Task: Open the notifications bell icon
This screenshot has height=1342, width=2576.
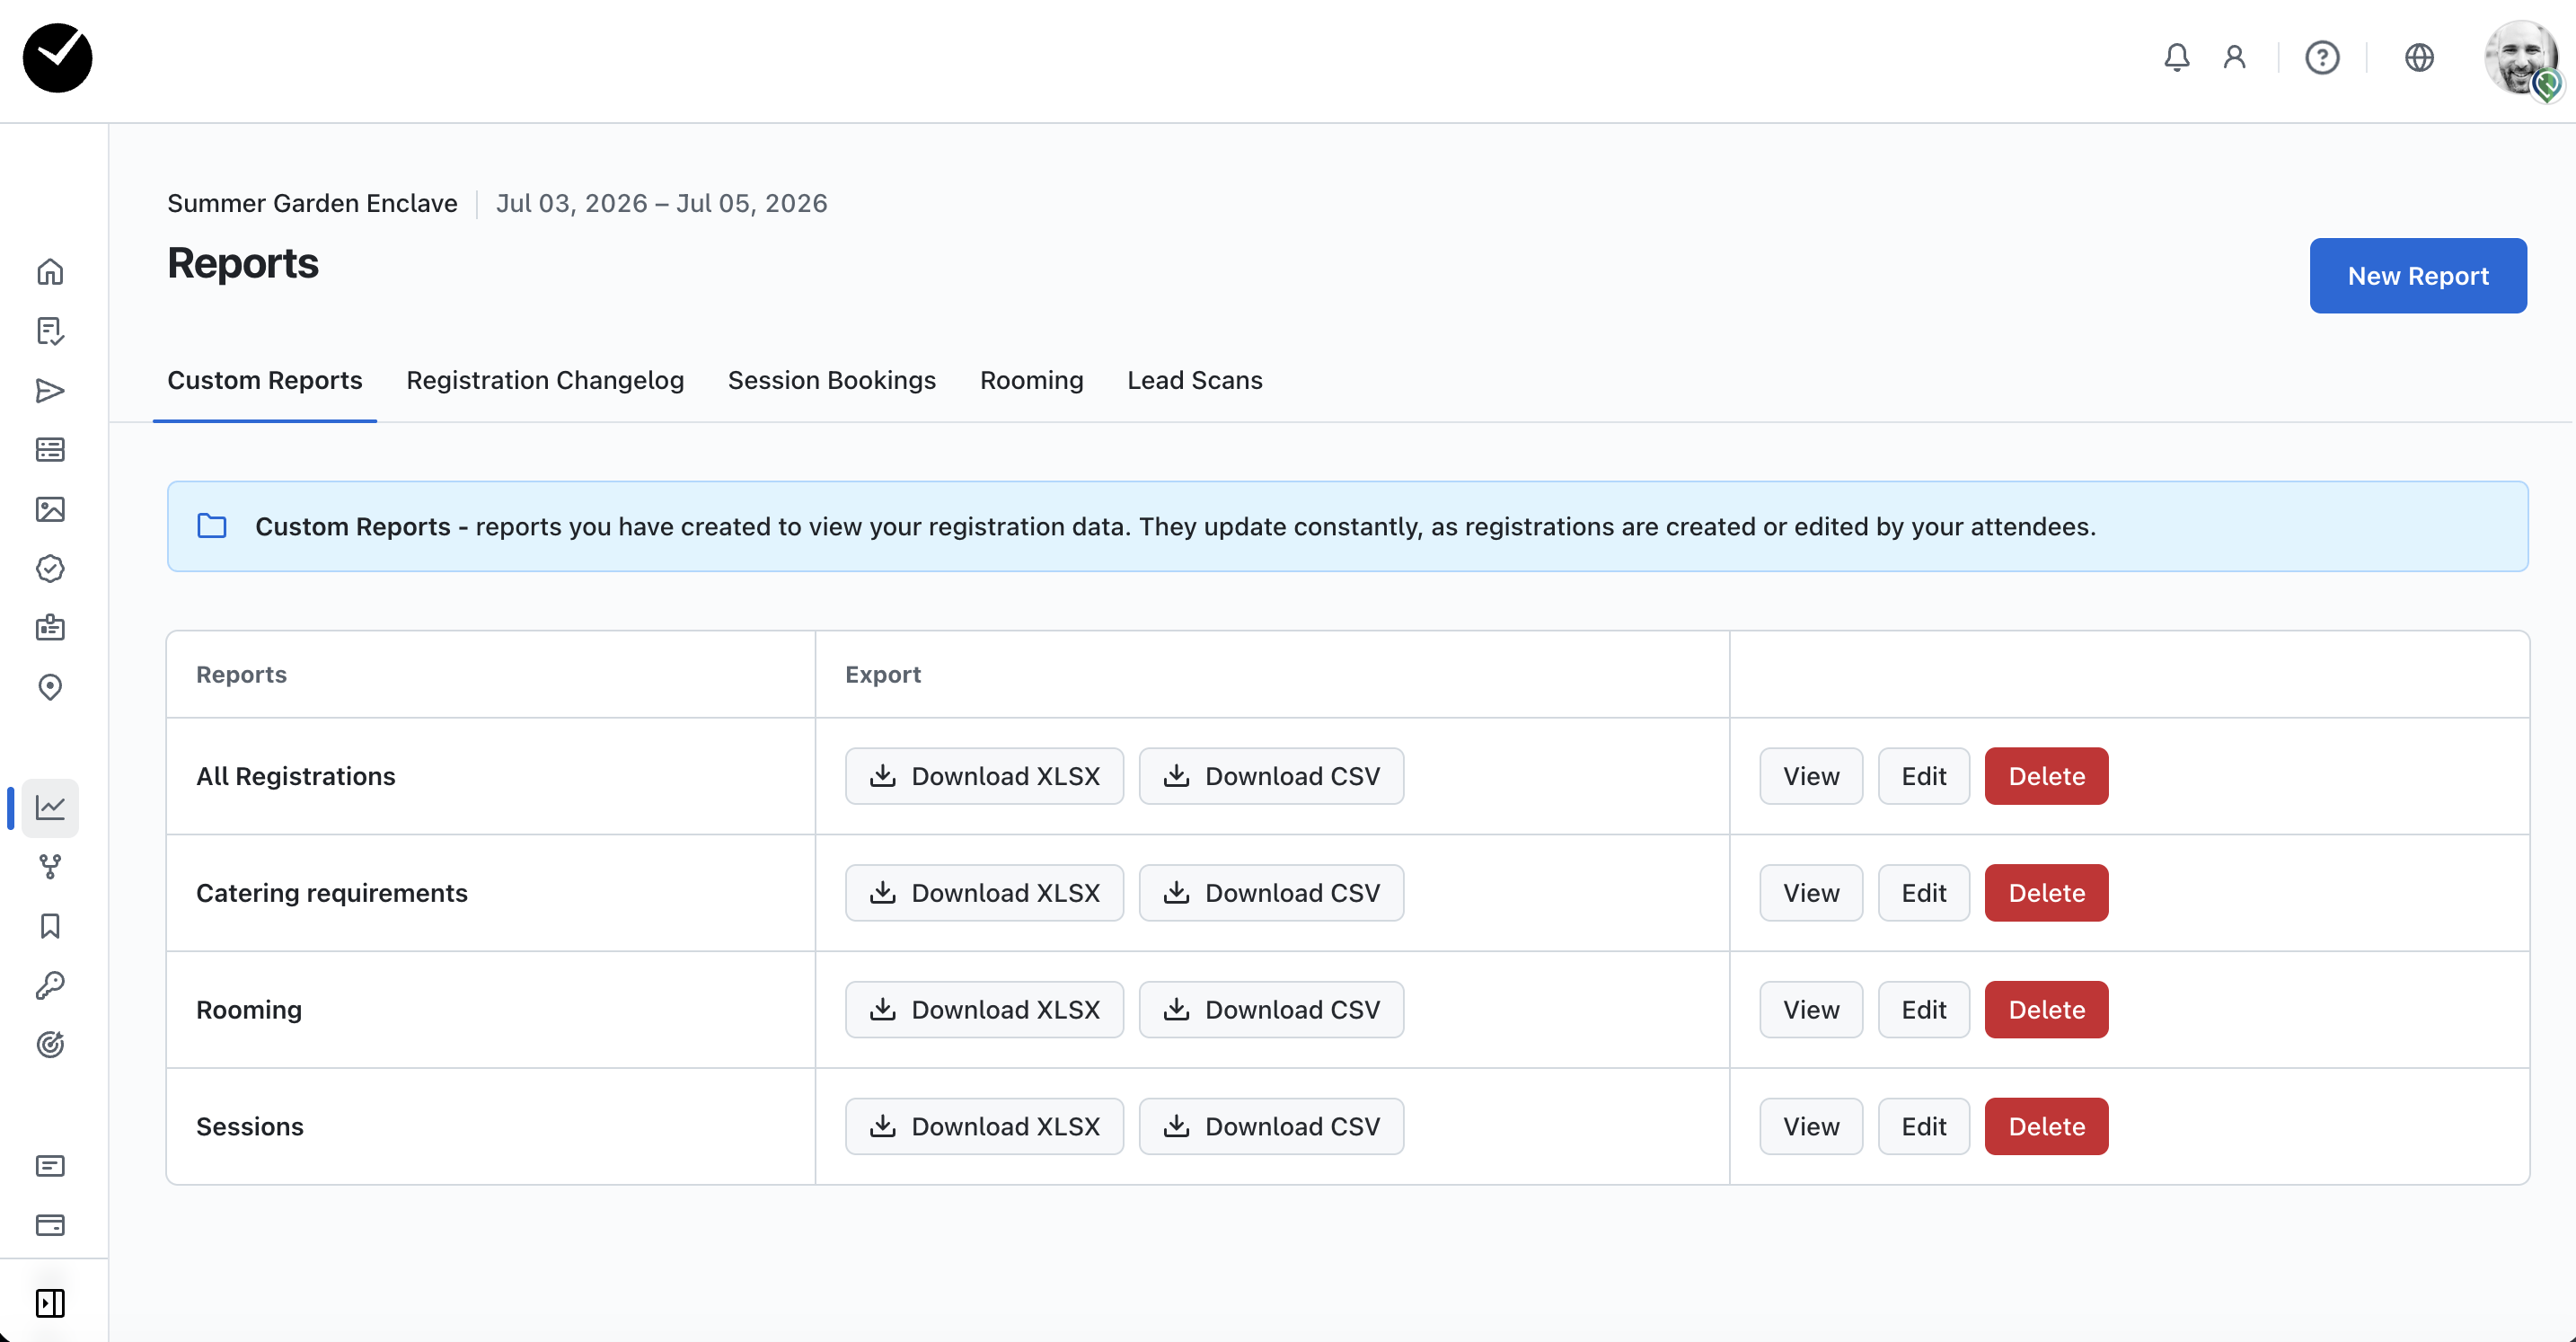Action: (2176, 57)
